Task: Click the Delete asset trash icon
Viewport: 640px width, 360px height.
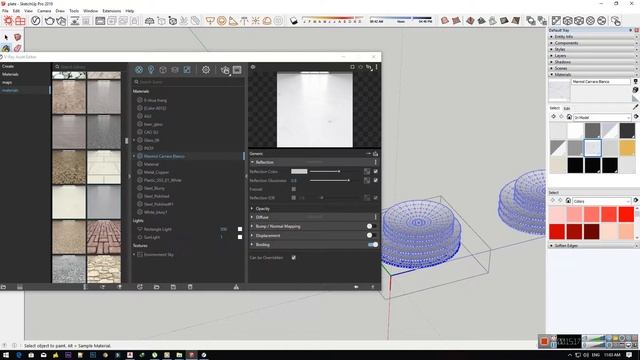Action: [190, 287]
